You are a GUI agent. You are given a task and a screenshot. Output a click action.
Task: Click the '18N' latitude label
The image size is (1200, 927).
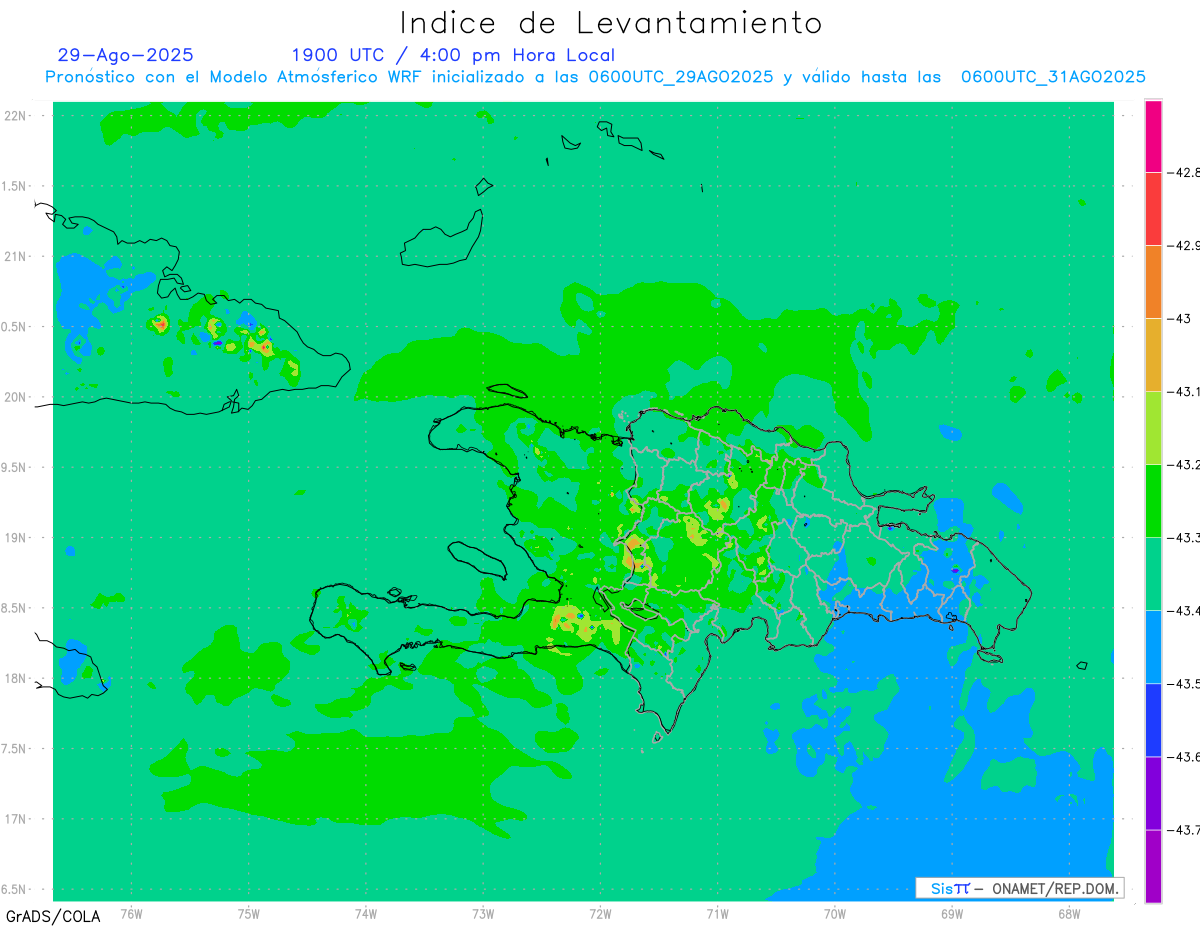click(17, 678)
